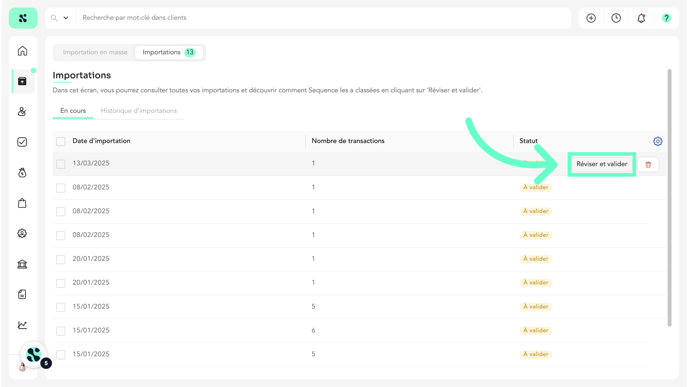Expand the search scope dropdown chevron
This screenshot has height=387, width=688.
(x=66, y=18)
